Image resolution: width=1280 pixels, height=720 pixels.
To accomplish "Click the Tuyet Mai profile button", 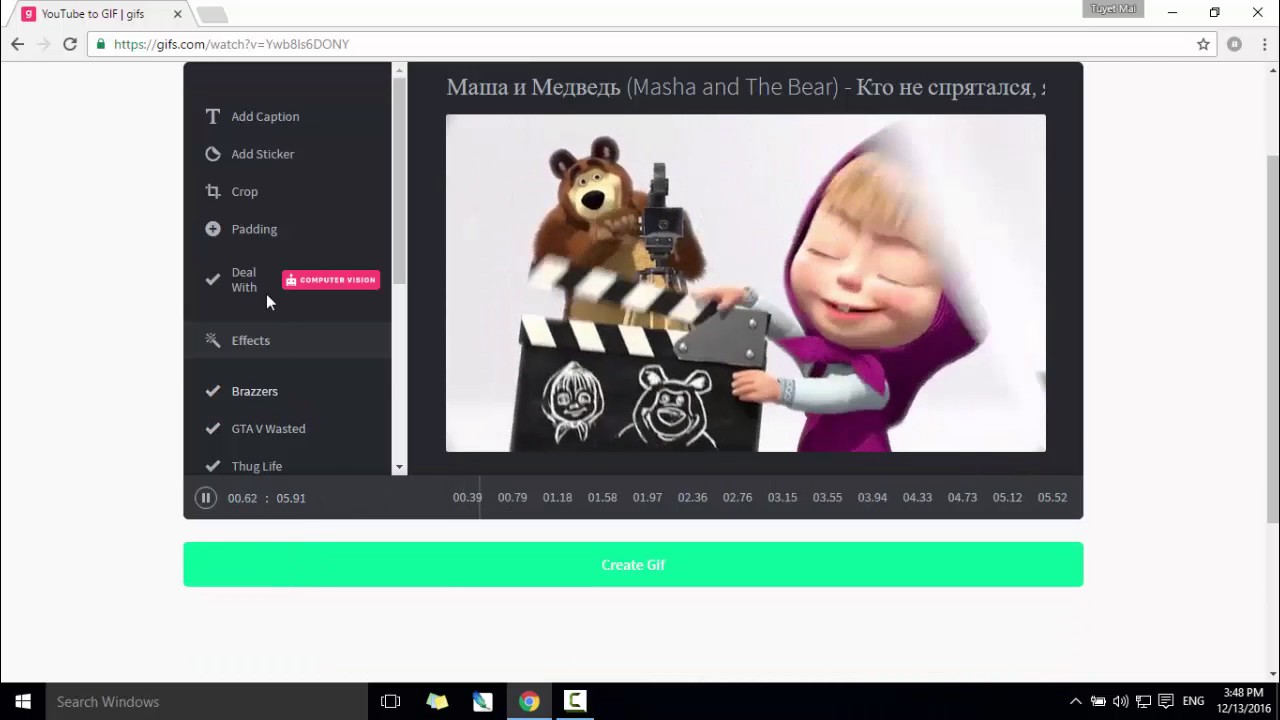I will point(1113,9).
